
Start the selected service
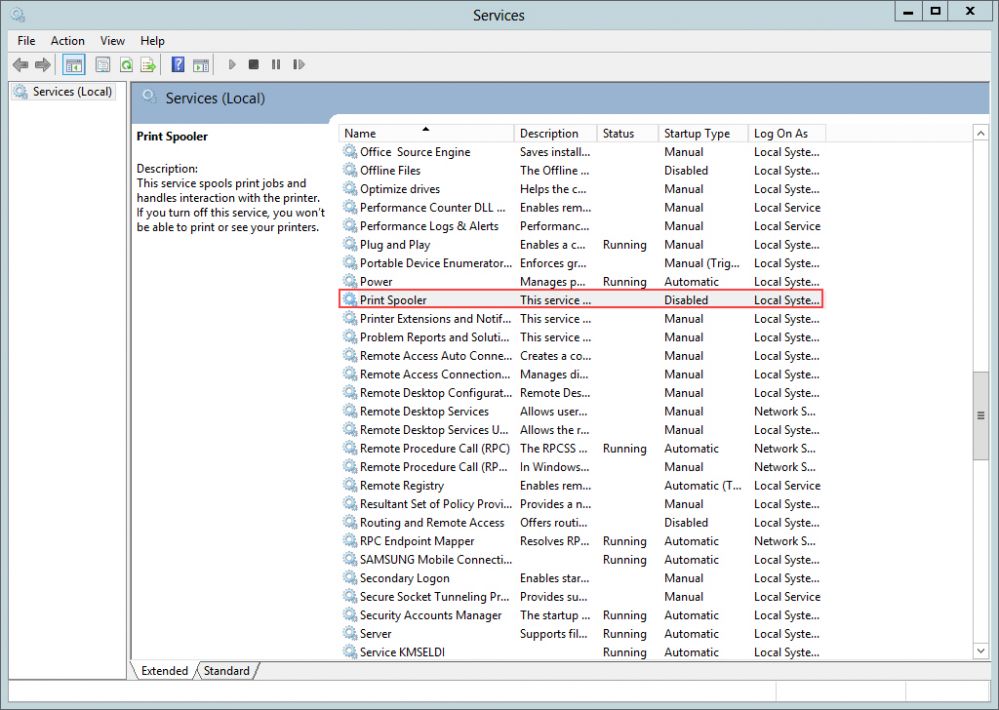coord(231,64)
